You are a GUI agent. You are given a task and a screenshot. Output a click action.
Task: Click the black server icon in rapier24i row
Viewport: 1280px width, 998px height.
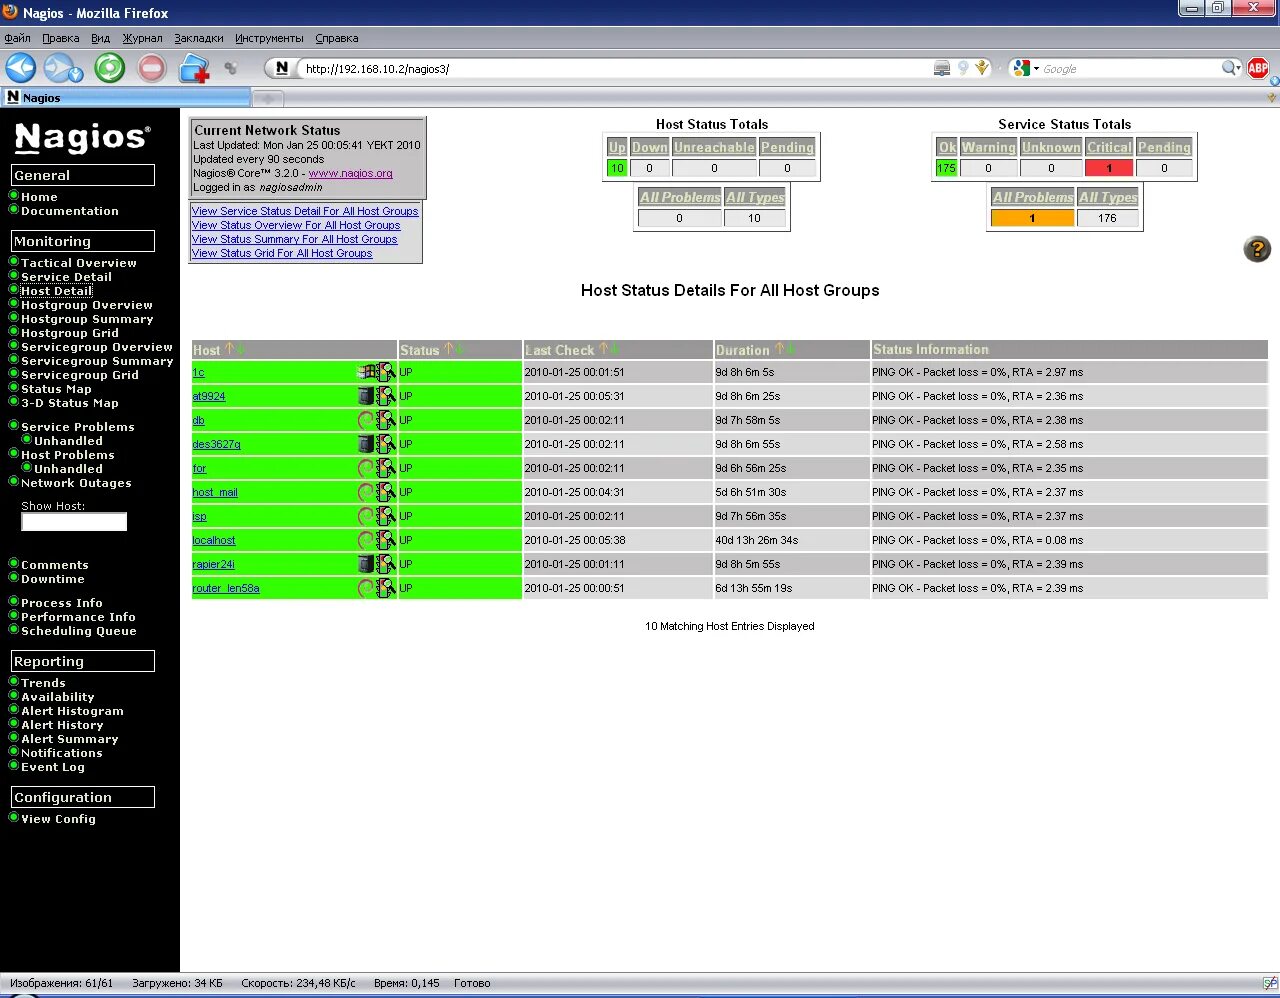coord(366,564)
